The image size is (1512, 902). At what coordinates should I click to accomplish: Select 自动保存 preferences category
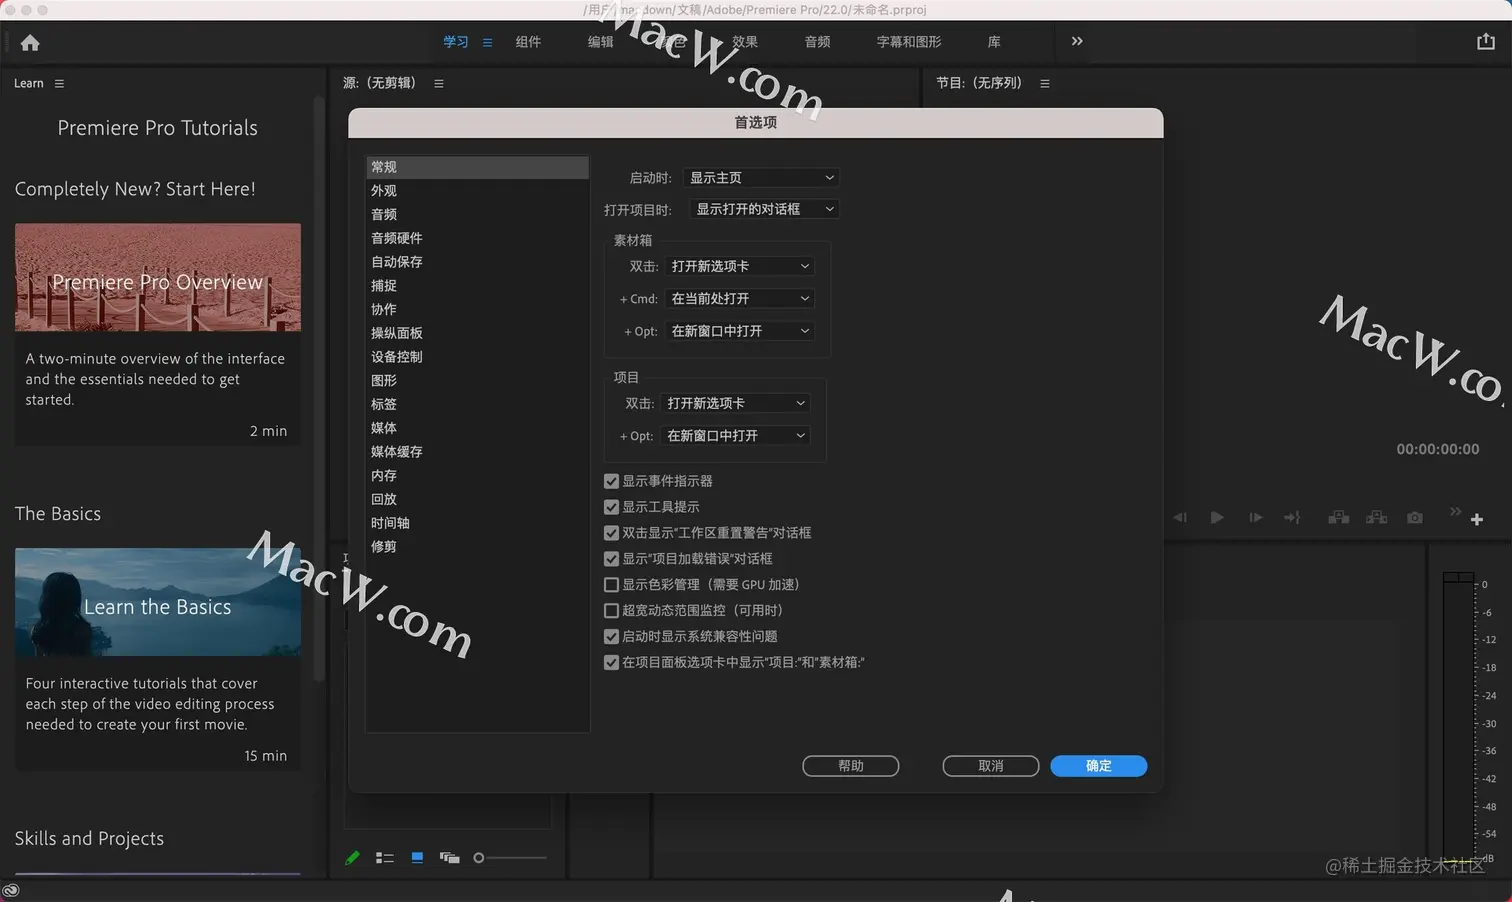pos(477,262)
